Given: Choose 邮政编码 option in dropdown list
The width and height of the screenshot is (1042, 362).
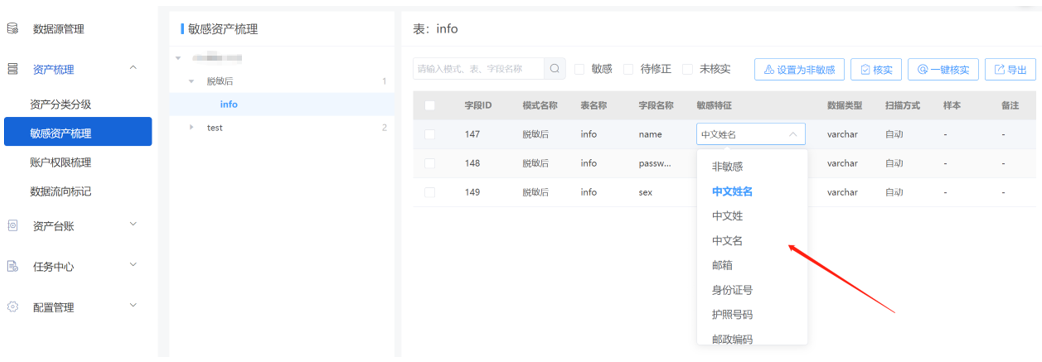Looking at the screenshot, I should pyautogui.click(x=732, y=339).
